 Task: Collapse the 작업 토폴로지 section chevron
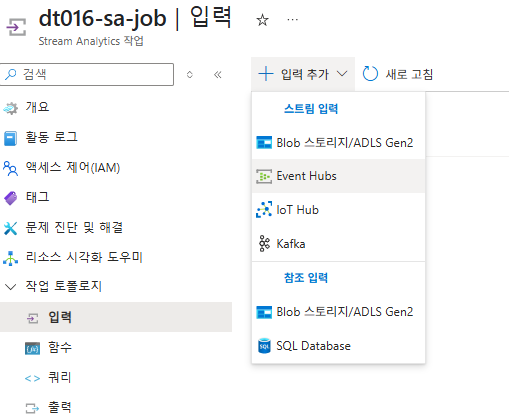click(11, 287)
